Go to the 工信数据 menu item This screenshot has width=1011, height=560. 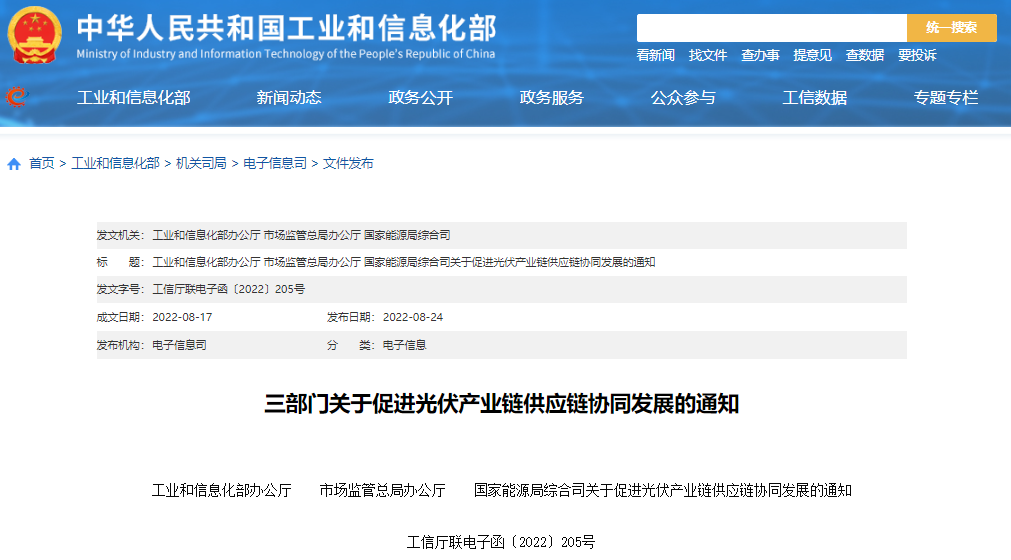(814, 98)
